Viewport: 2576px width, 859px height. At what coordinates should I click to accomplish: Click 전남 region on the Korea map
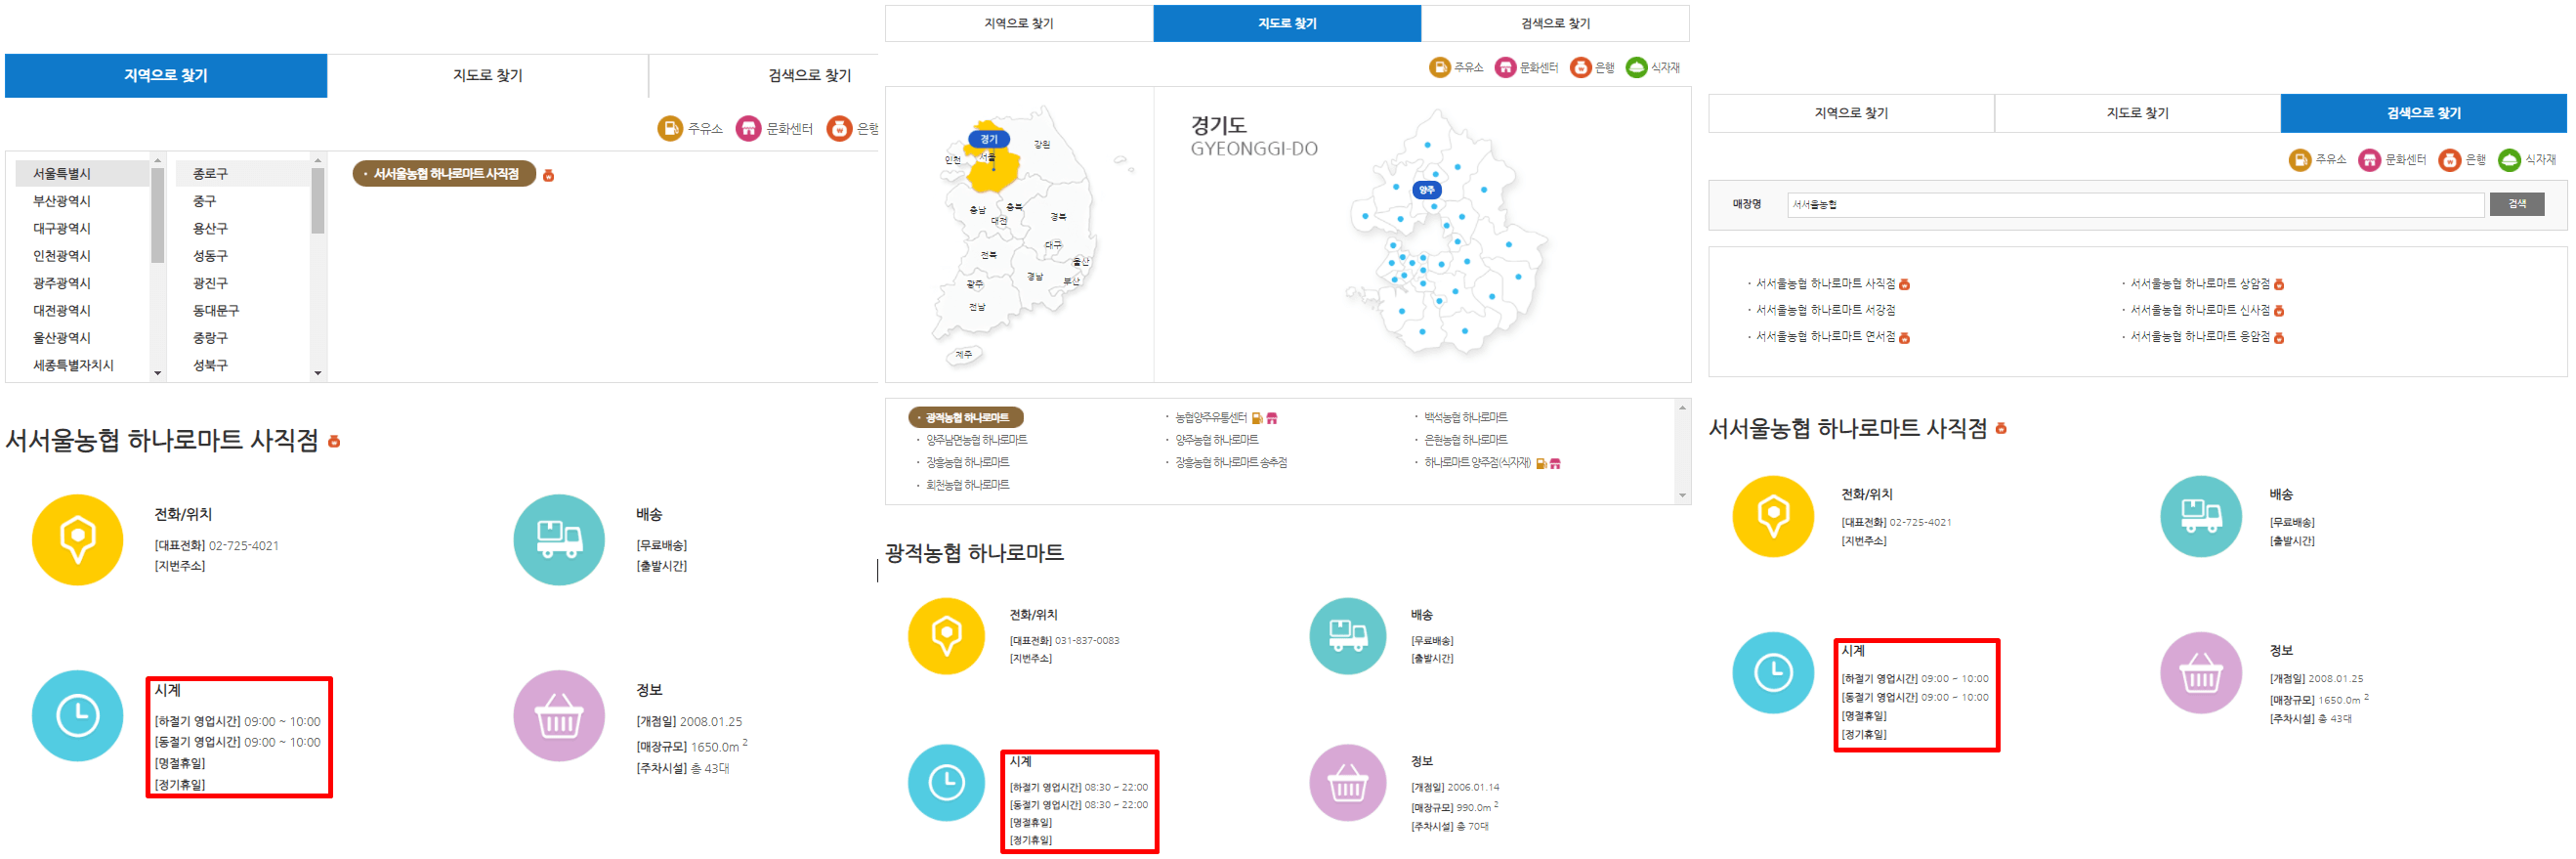pyautogui.click(x=977, y=308)
